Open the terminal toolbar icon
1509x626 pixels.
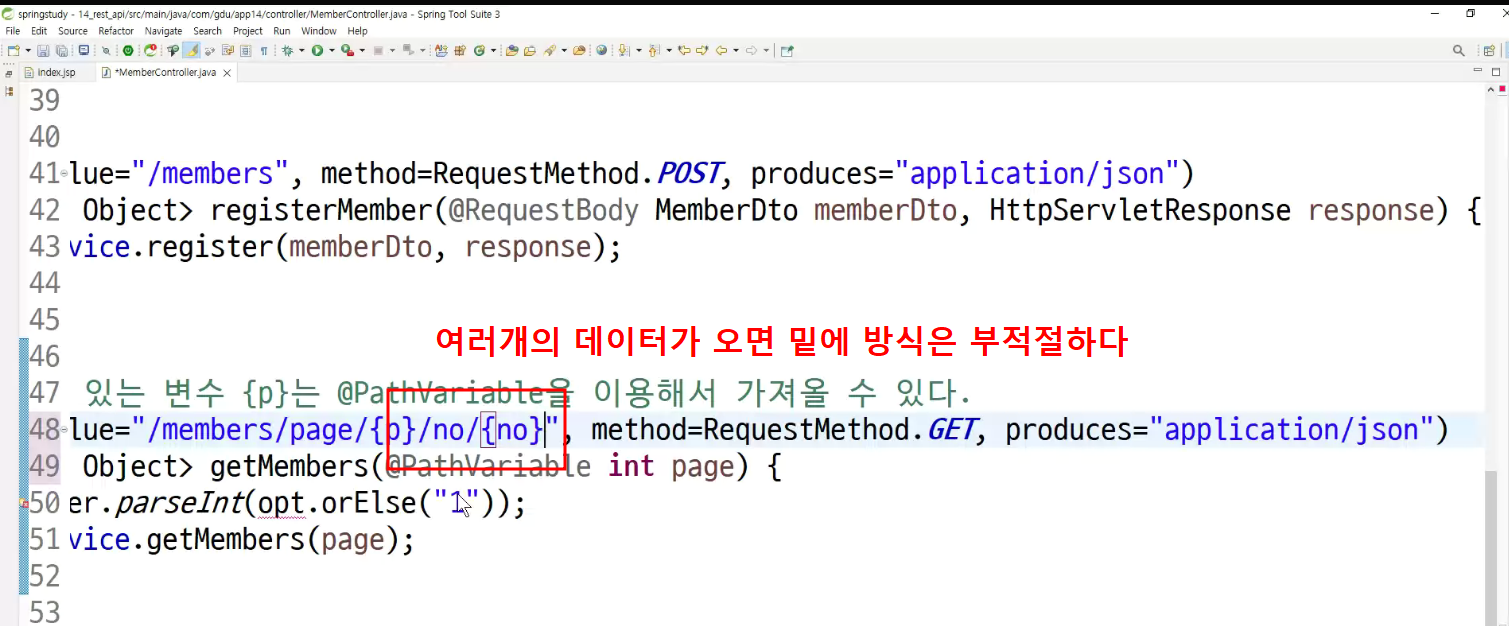(83, 50)
